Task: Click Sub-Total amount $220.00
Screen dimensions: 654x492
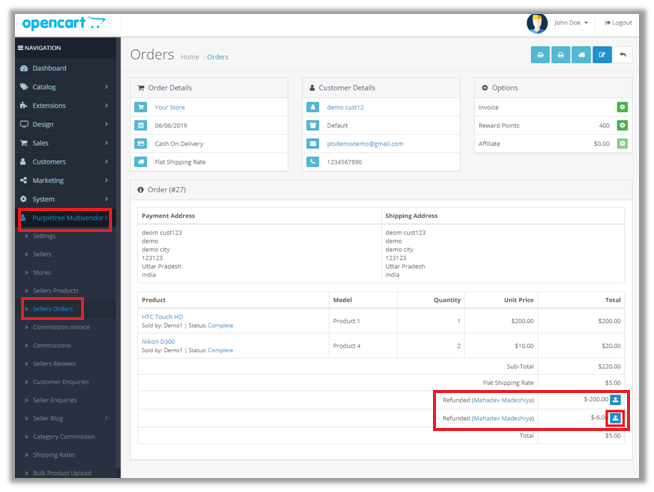Action: pos(609,366)
